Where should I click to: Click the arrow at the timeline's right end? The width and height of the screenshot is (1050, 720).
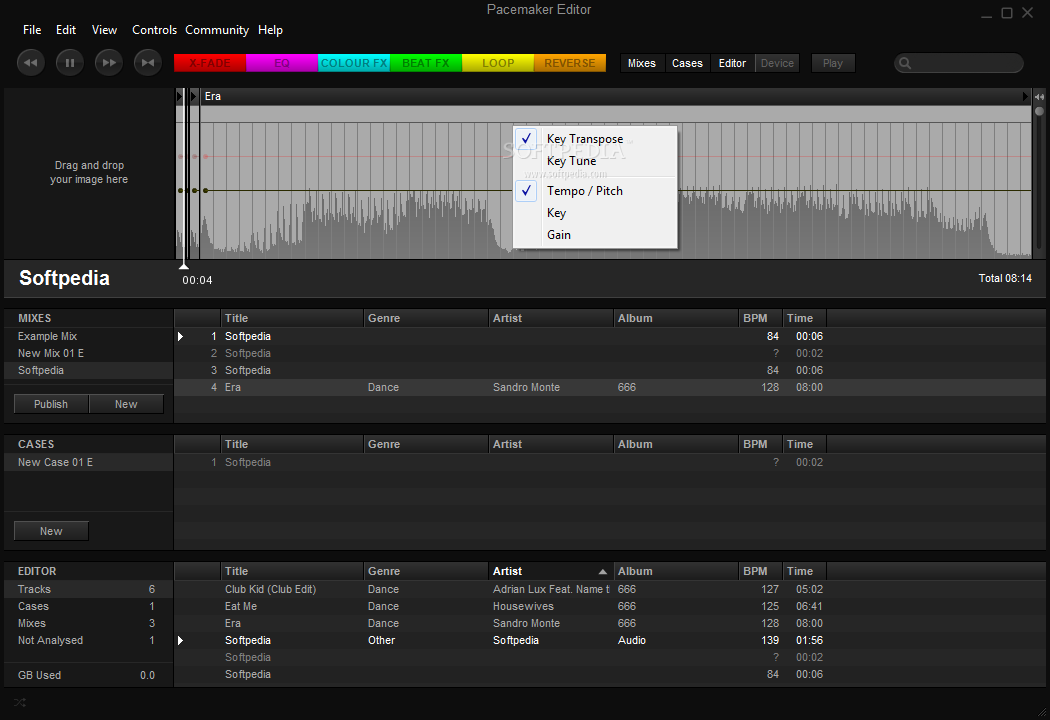point(1025,96)
